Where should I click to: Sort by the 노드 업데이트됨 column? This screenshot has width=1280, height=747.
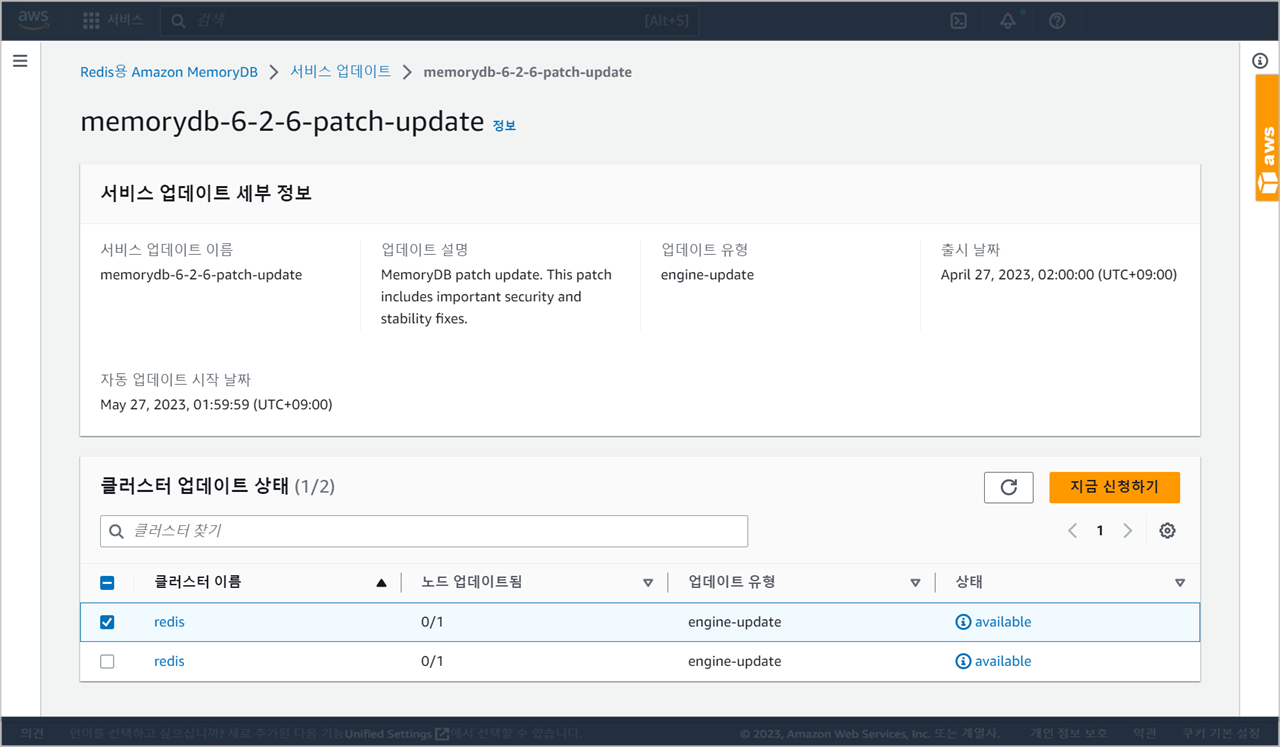[647, 583]
